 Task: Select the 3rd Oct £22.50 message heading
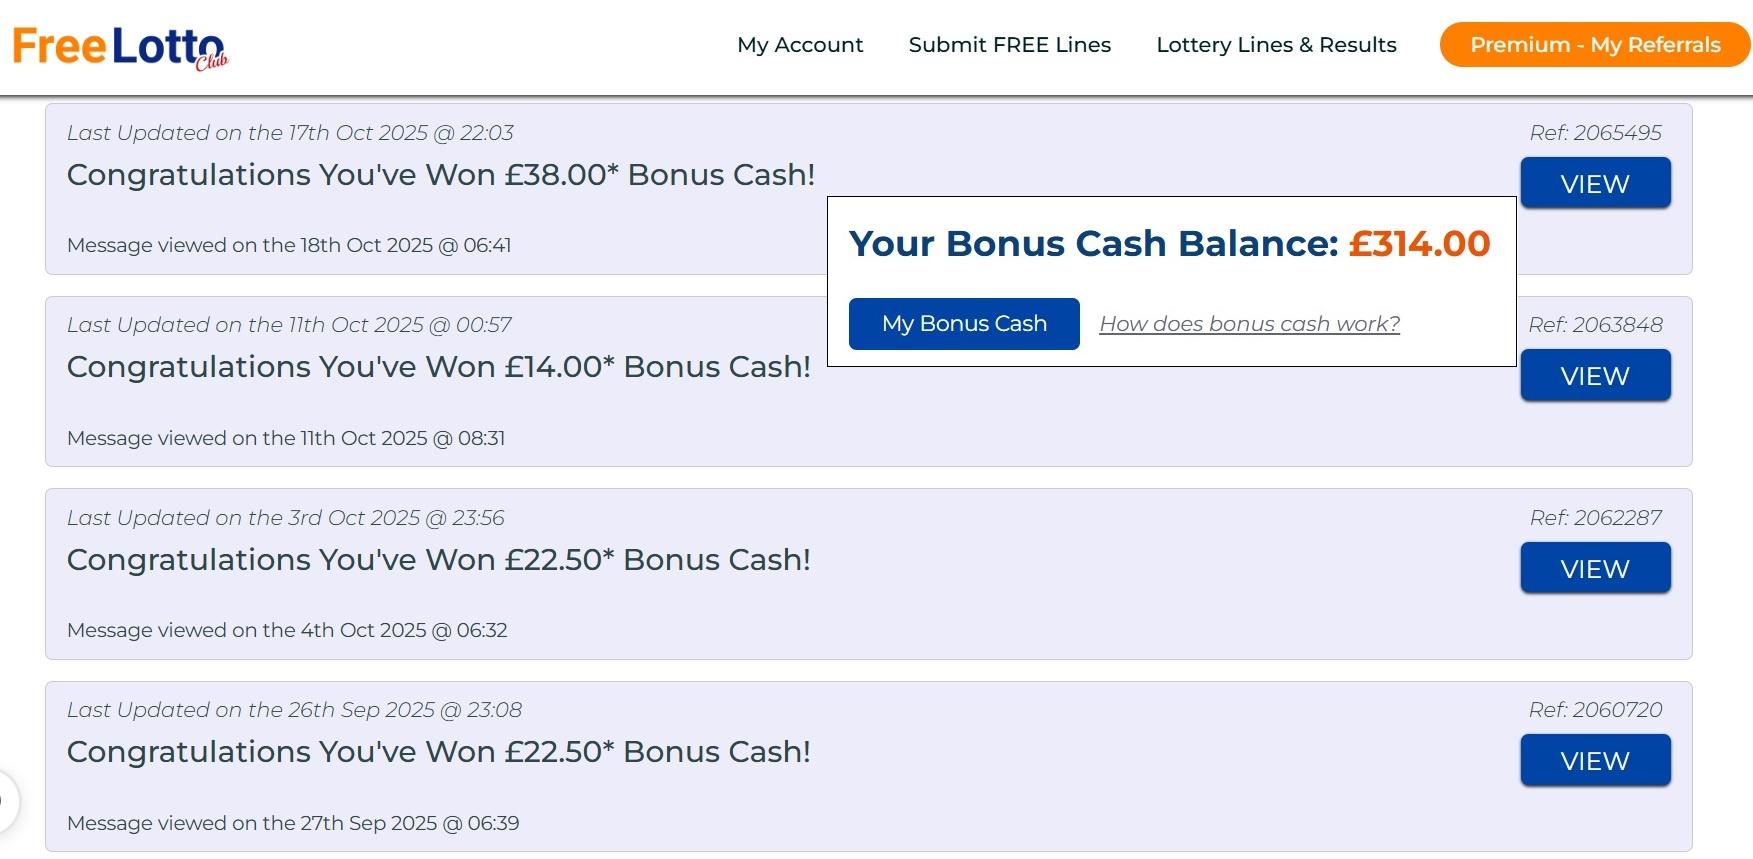(x=439, y=560)
